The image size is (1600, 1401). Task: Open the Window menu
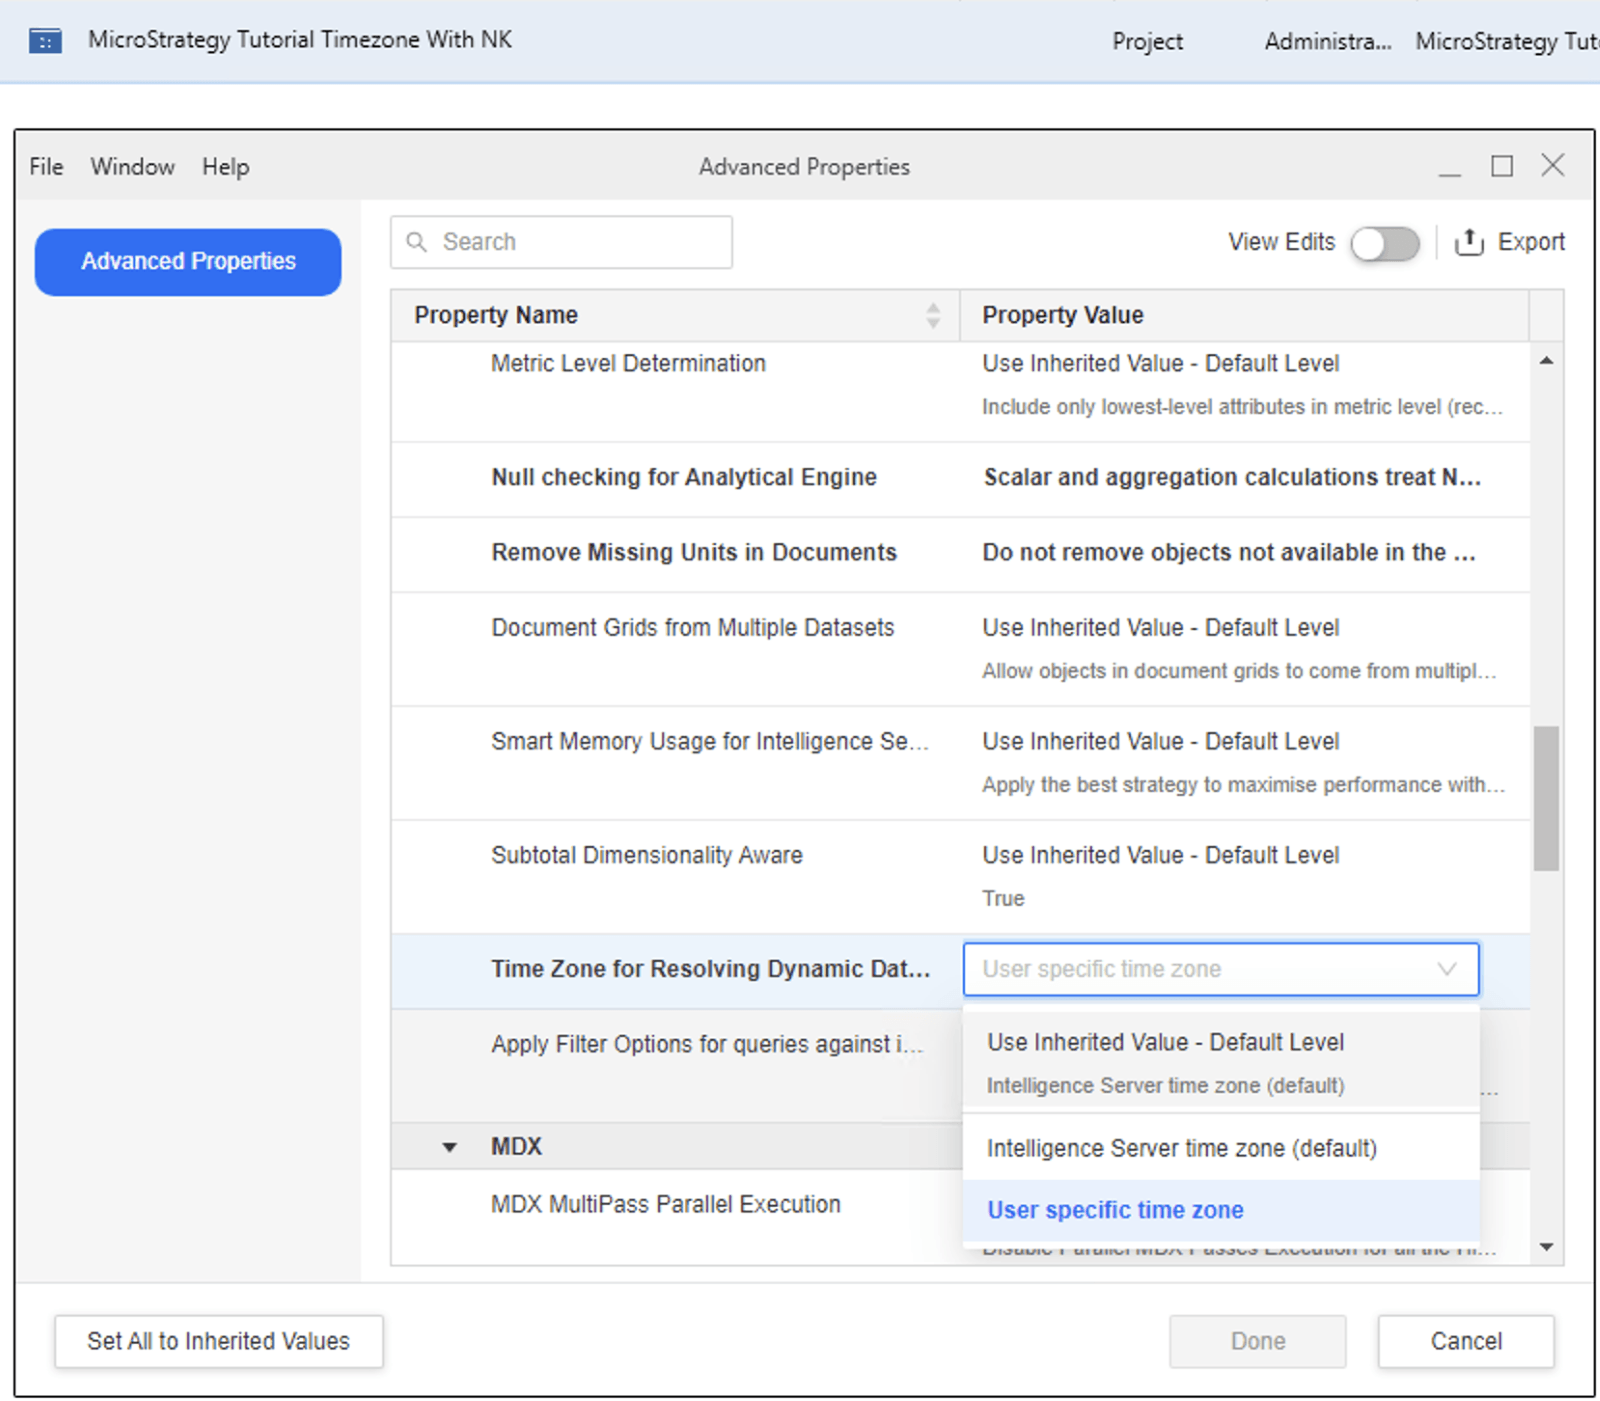click(133, 166)
